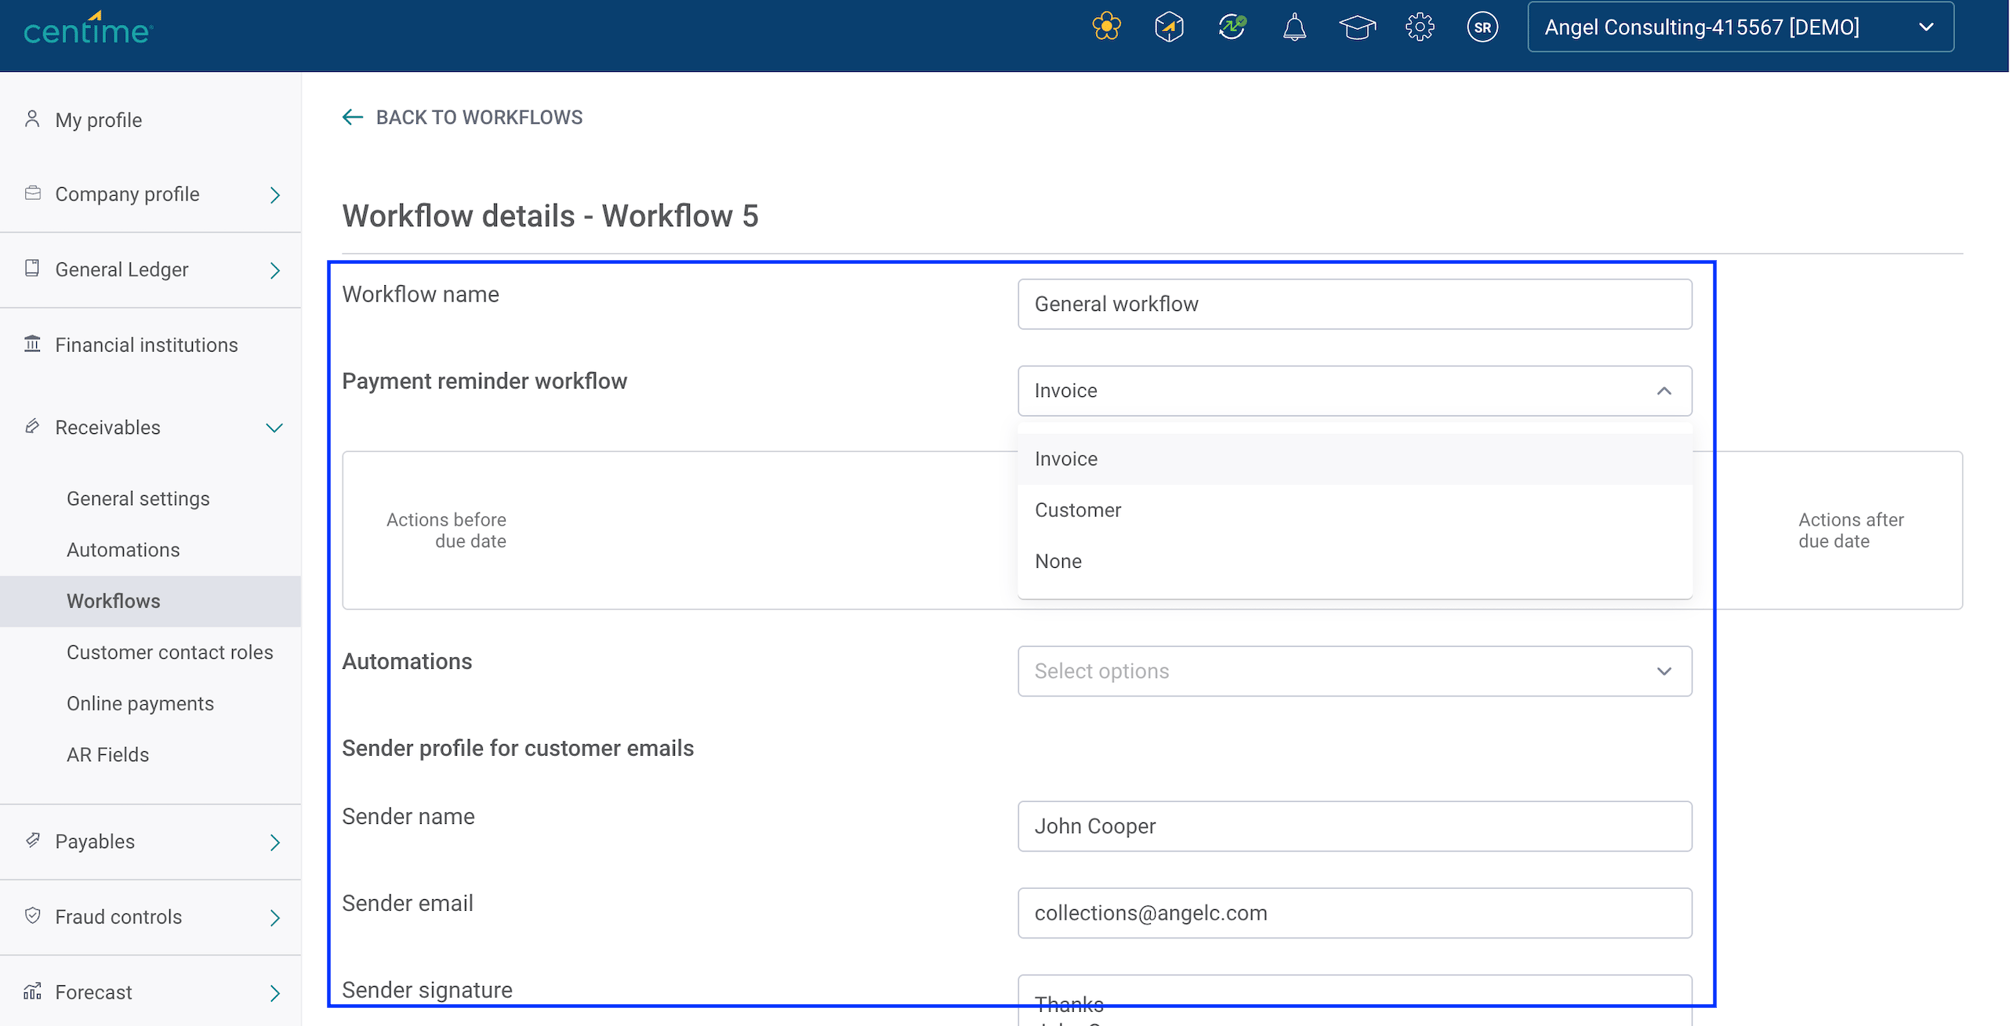Image resolution: width=2010 pixels, height=1026 pixels.
Task: Open the cash flow sync icon
Action: [1231, 27]
